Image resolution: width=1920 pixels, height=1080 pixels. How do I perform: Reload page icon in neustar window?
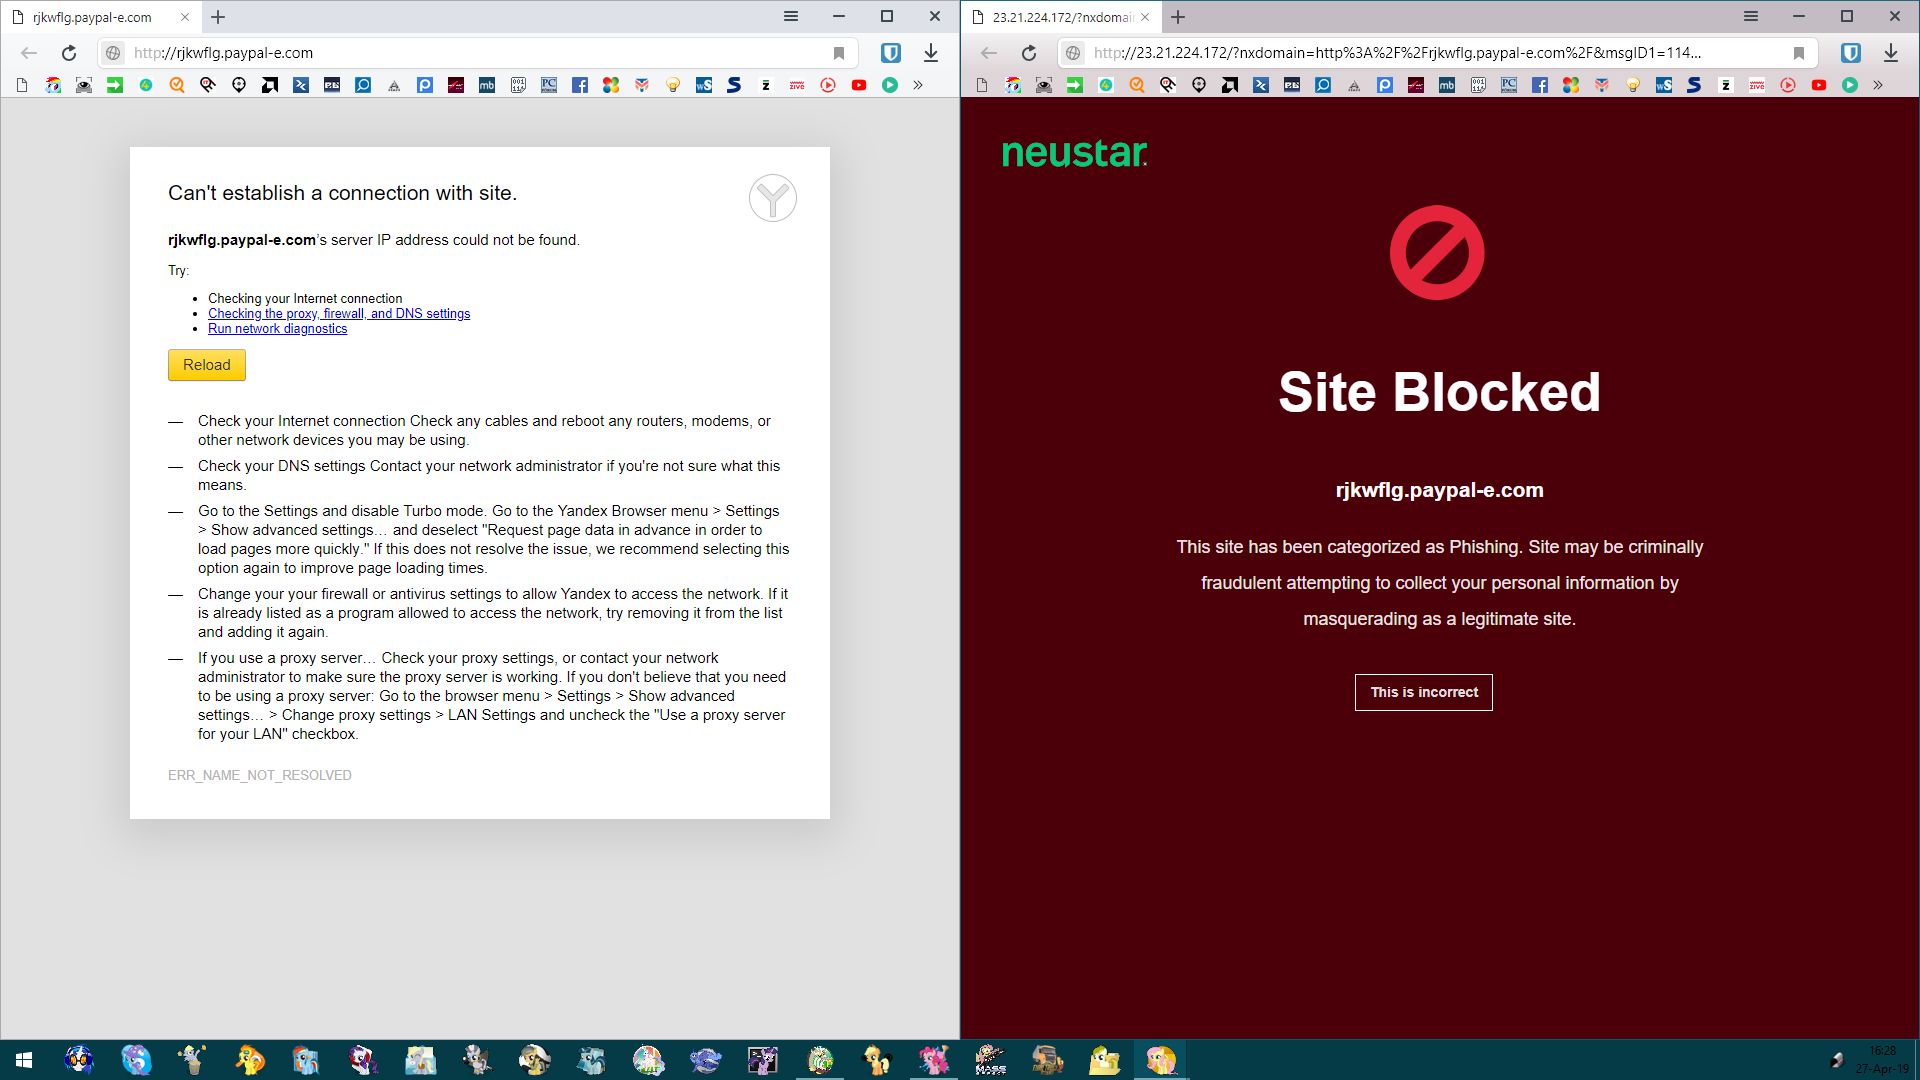pos(1029,53)
